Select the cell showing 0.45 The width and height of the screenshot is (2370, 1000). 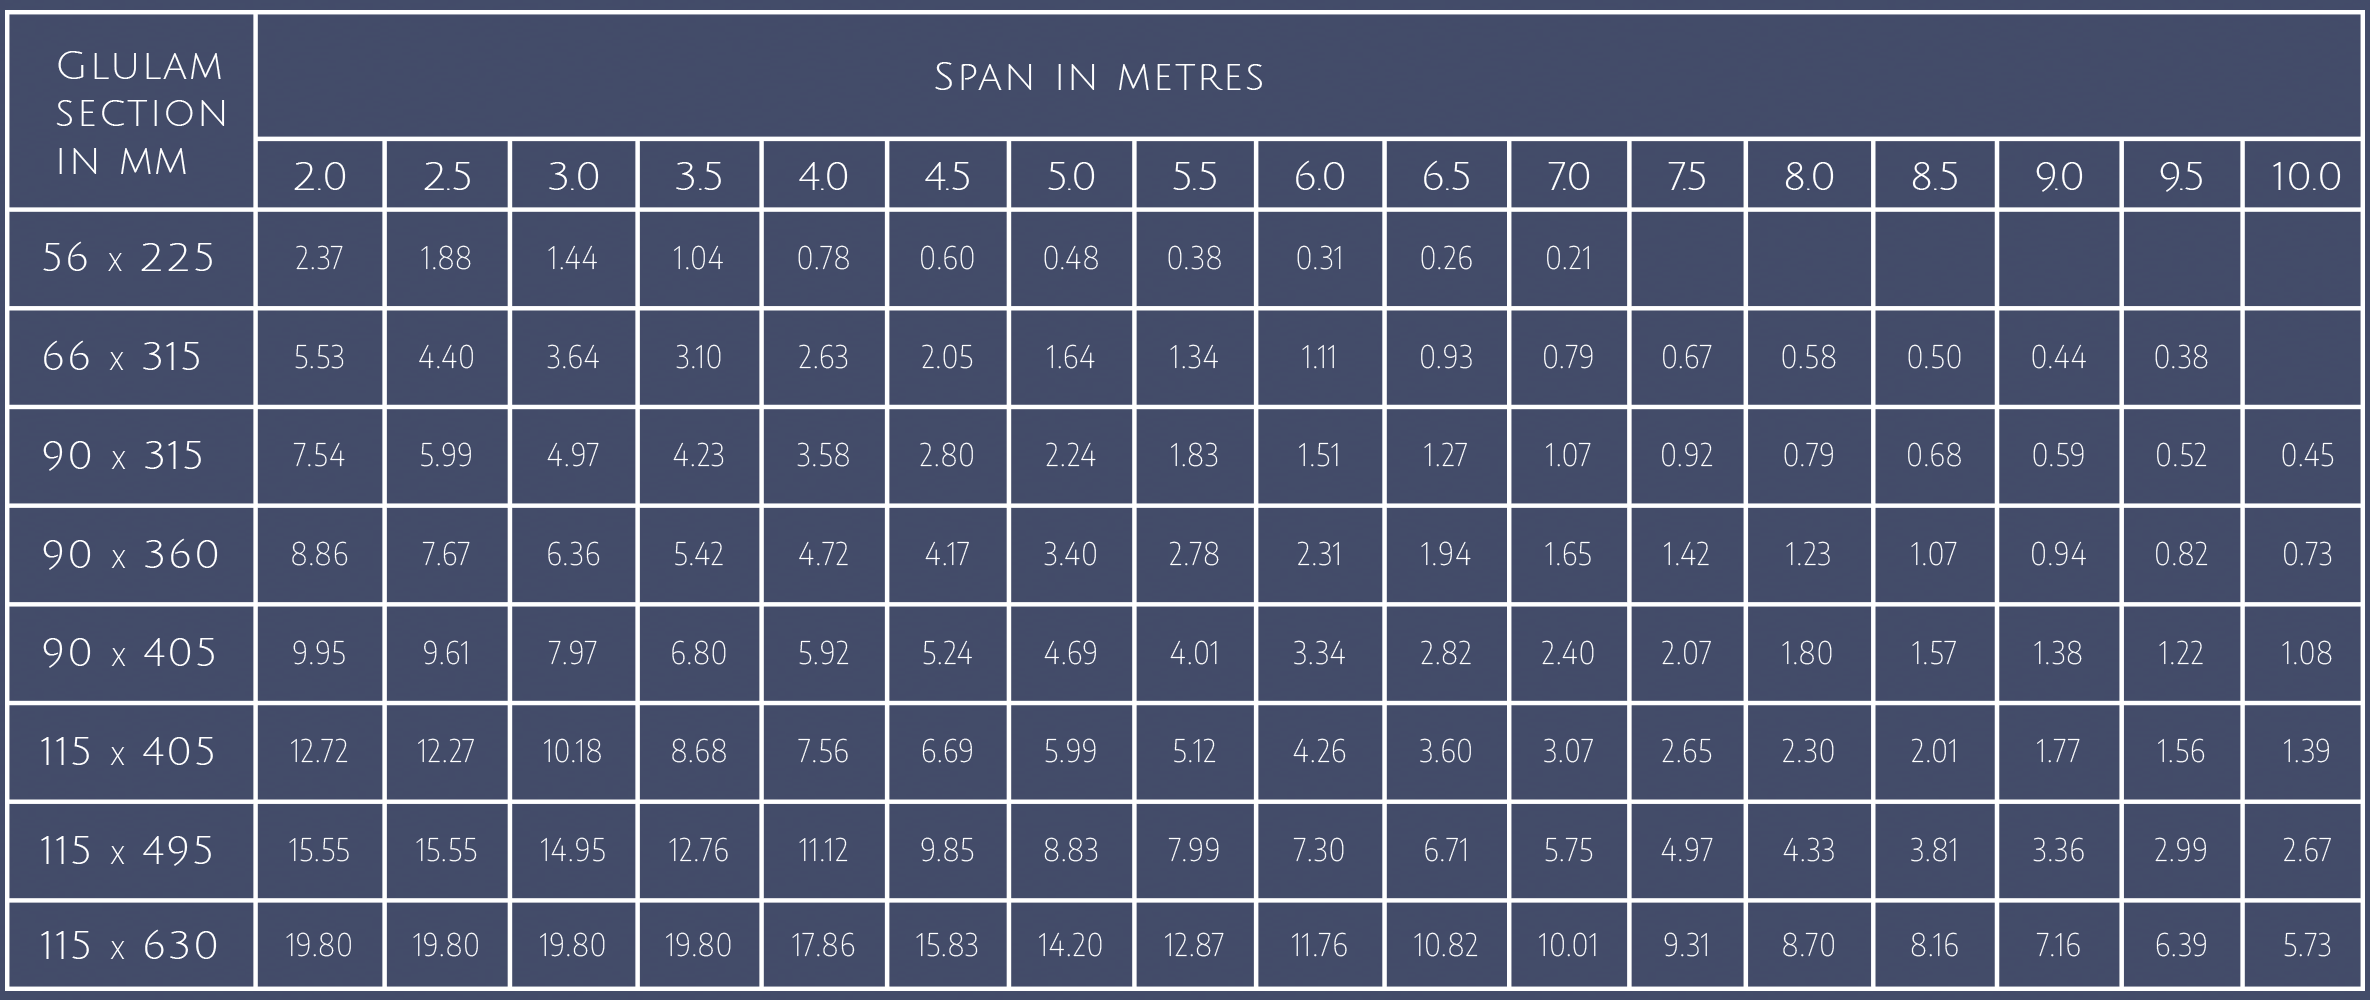pos(2306,456)
